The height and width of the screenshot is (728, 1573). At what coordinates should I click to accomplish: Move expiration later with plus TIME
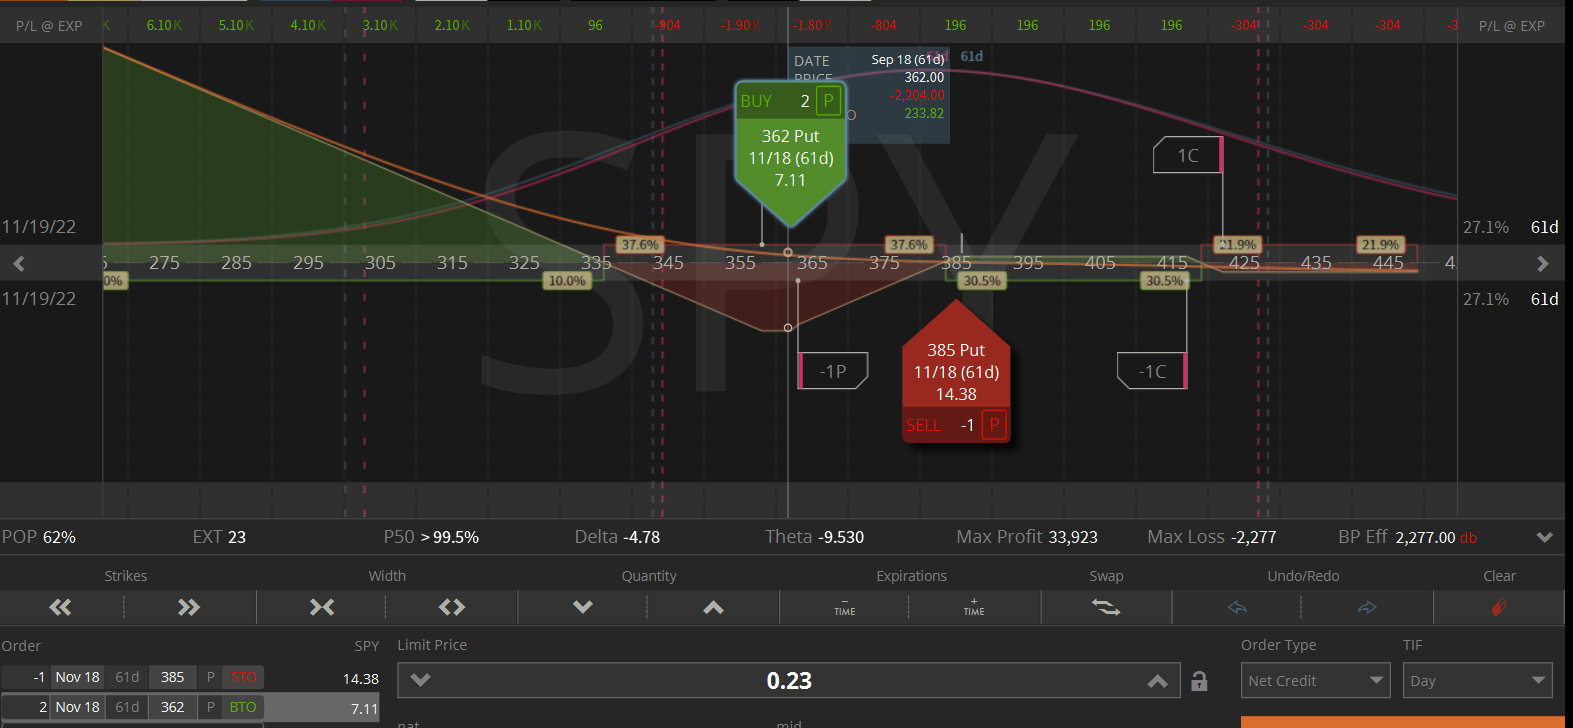(x=974, y=607)
